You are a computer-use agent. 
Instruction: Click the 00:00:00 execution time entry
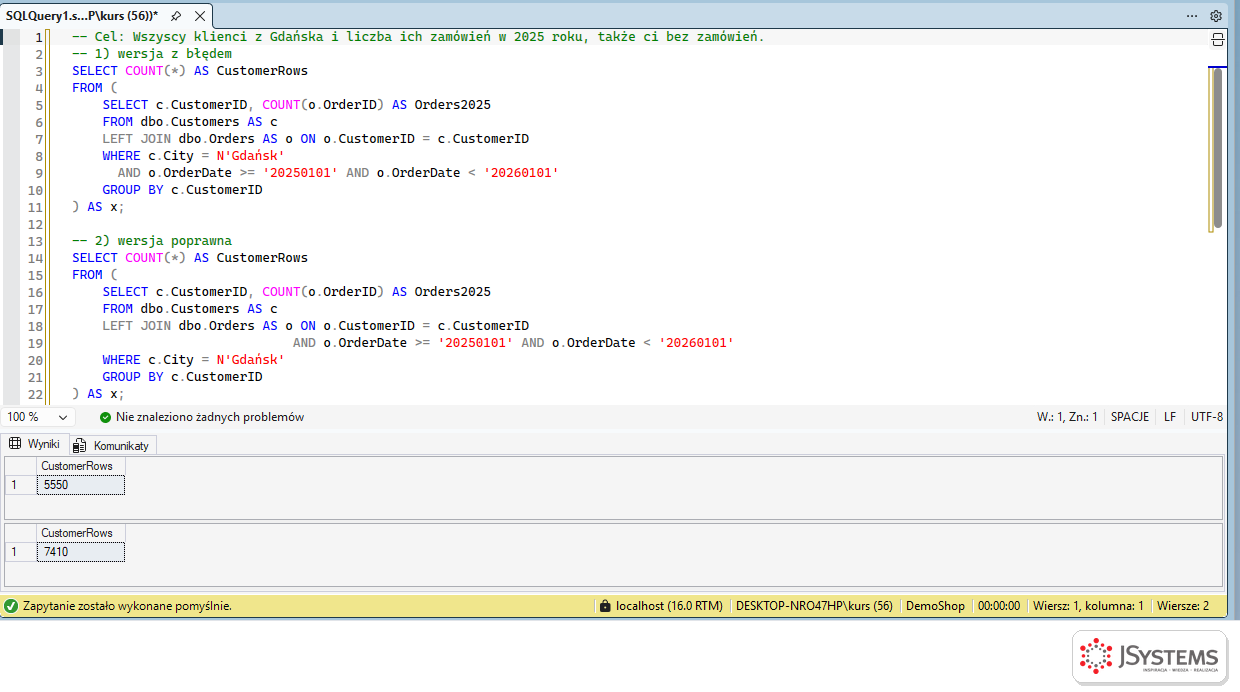999,606
